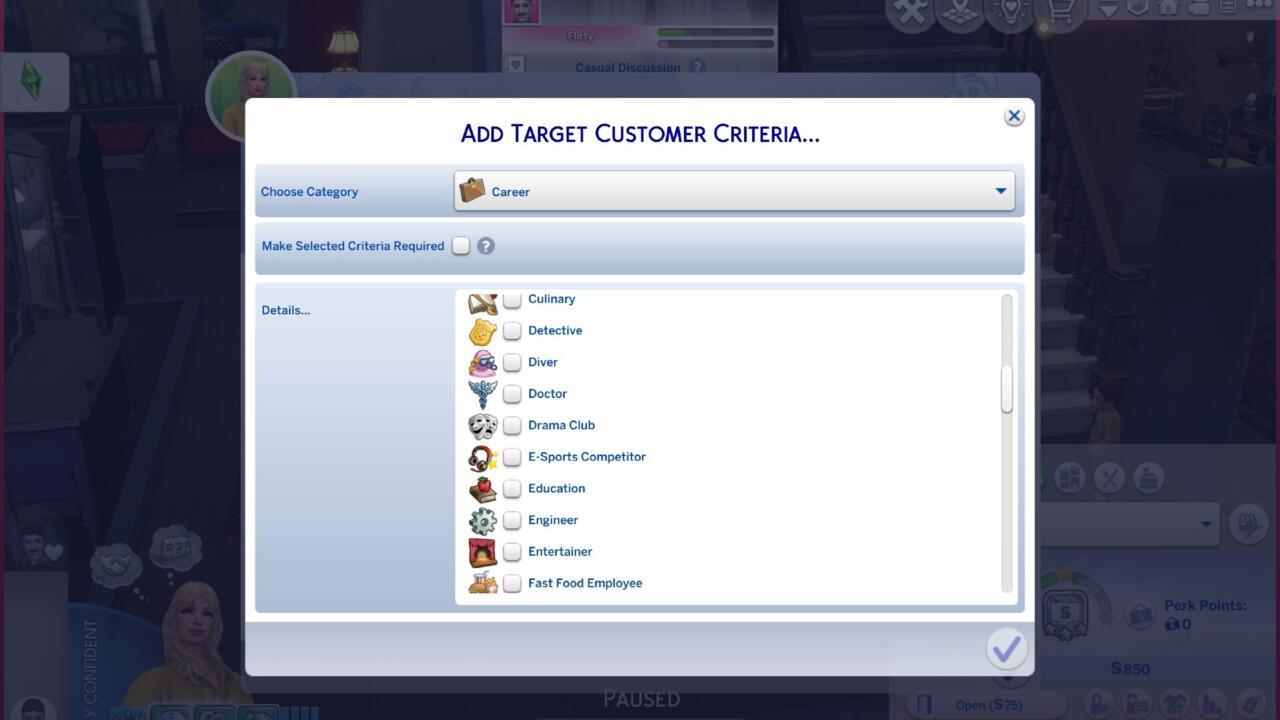This screenshot has height=720, width=1280.
Task: Click the Drama Club masks icon
Action: pyautogui.click(x=483, y=425)
